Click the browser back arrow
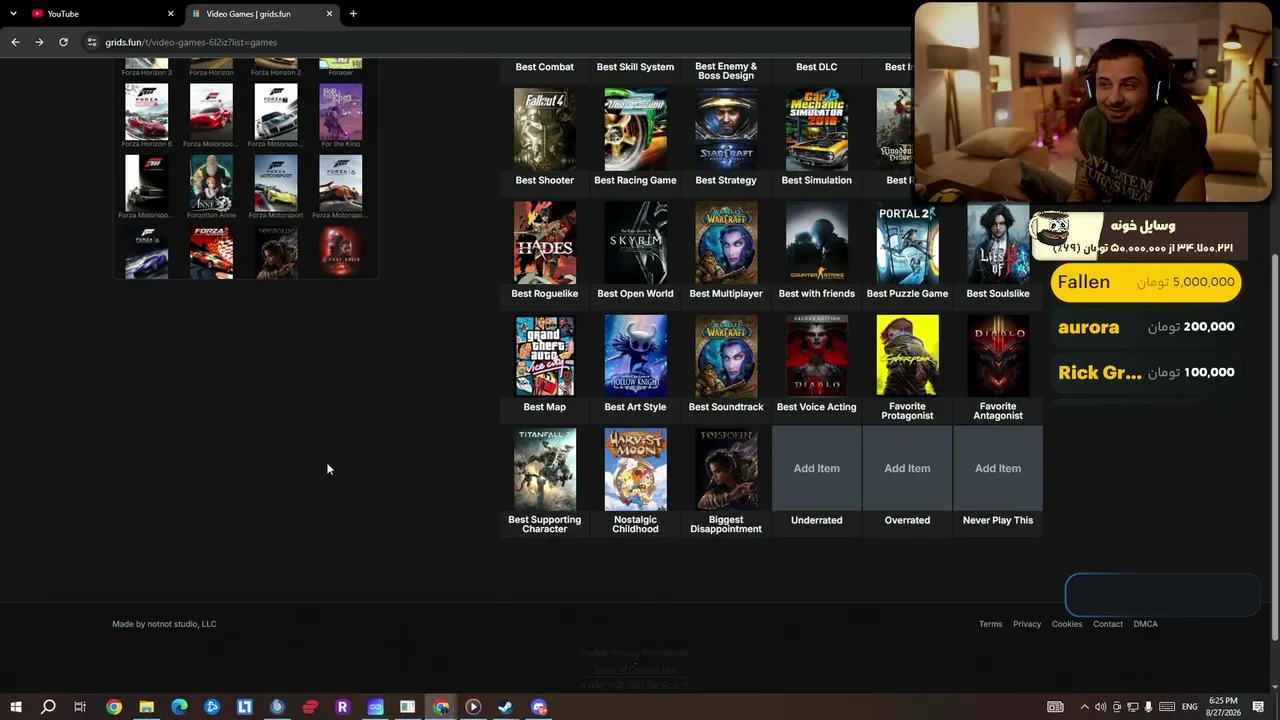The width and height of the screenshot is (1280, 720). (x=15, y=42)
